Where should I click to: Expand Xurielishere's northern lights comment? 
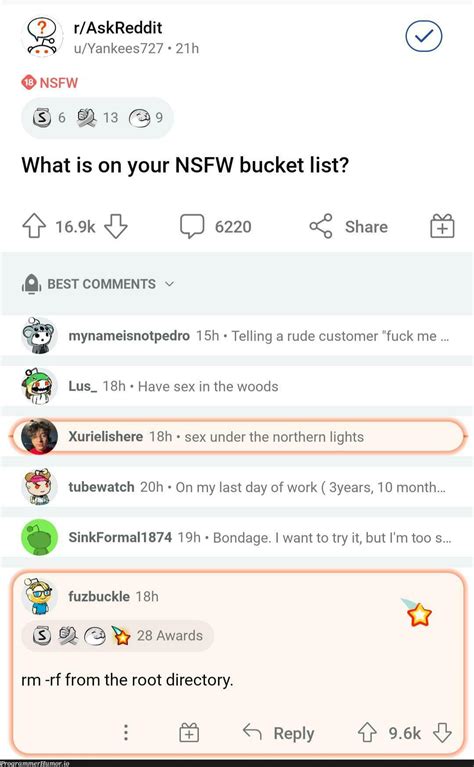pyautogui.click(x=237, y=436)
